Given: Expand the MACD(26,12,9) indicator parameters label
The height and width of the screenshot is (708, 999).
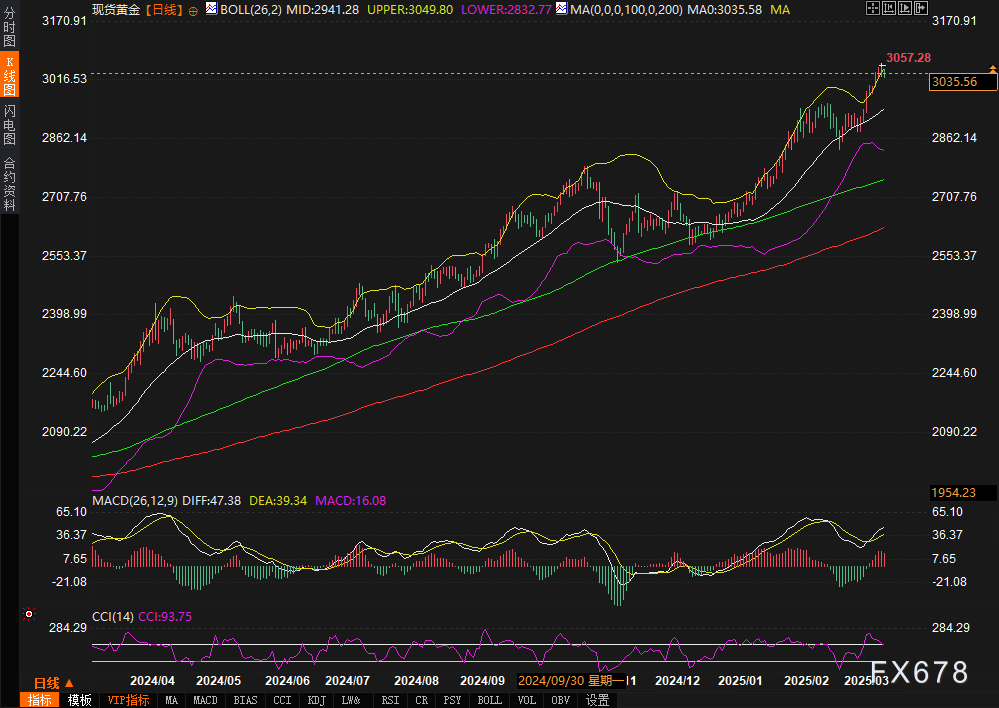Looking at the screenshot, I should 135,500.
